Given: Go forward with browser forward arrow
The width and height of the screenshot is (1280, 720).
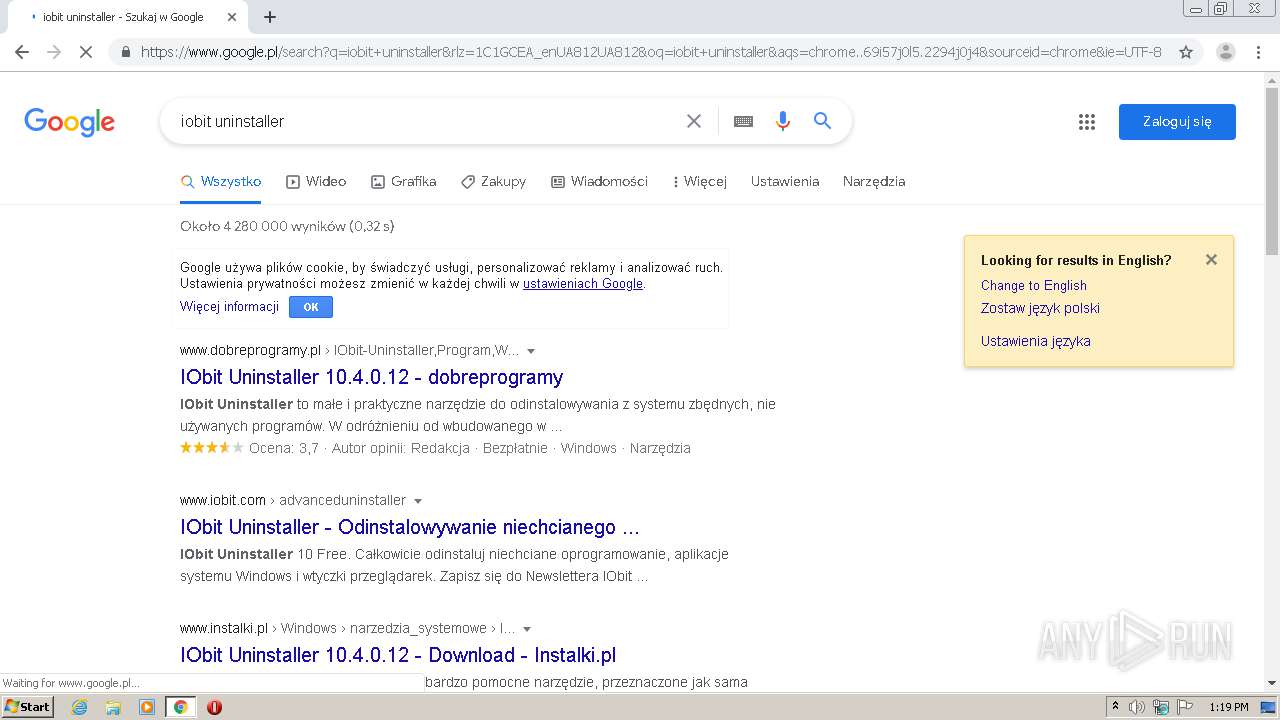Looking at the screenshot, I should (54, 52).
